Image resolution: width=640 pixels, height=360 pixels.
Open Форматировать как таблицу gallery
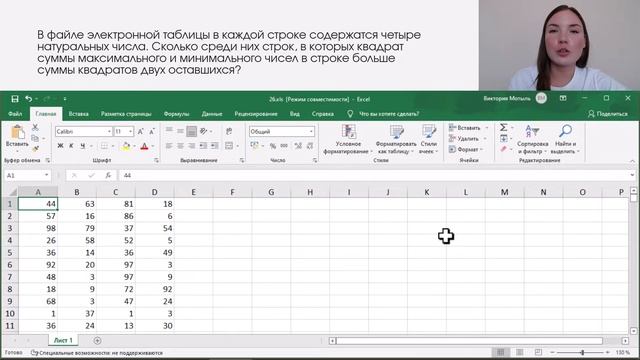(x=396, y=140)
